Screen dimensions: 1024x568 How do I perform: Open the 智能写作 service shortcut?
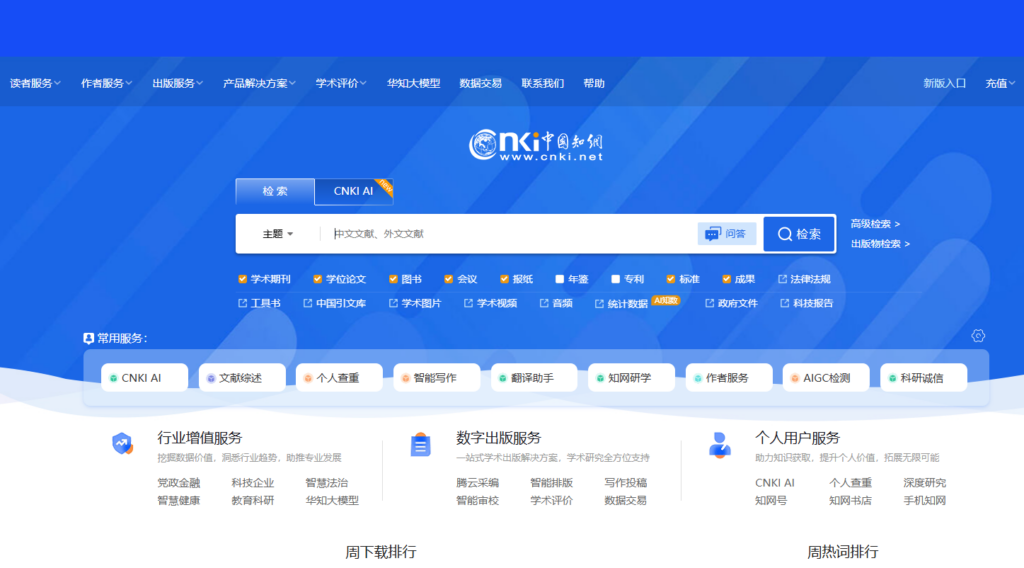(437, 378)
